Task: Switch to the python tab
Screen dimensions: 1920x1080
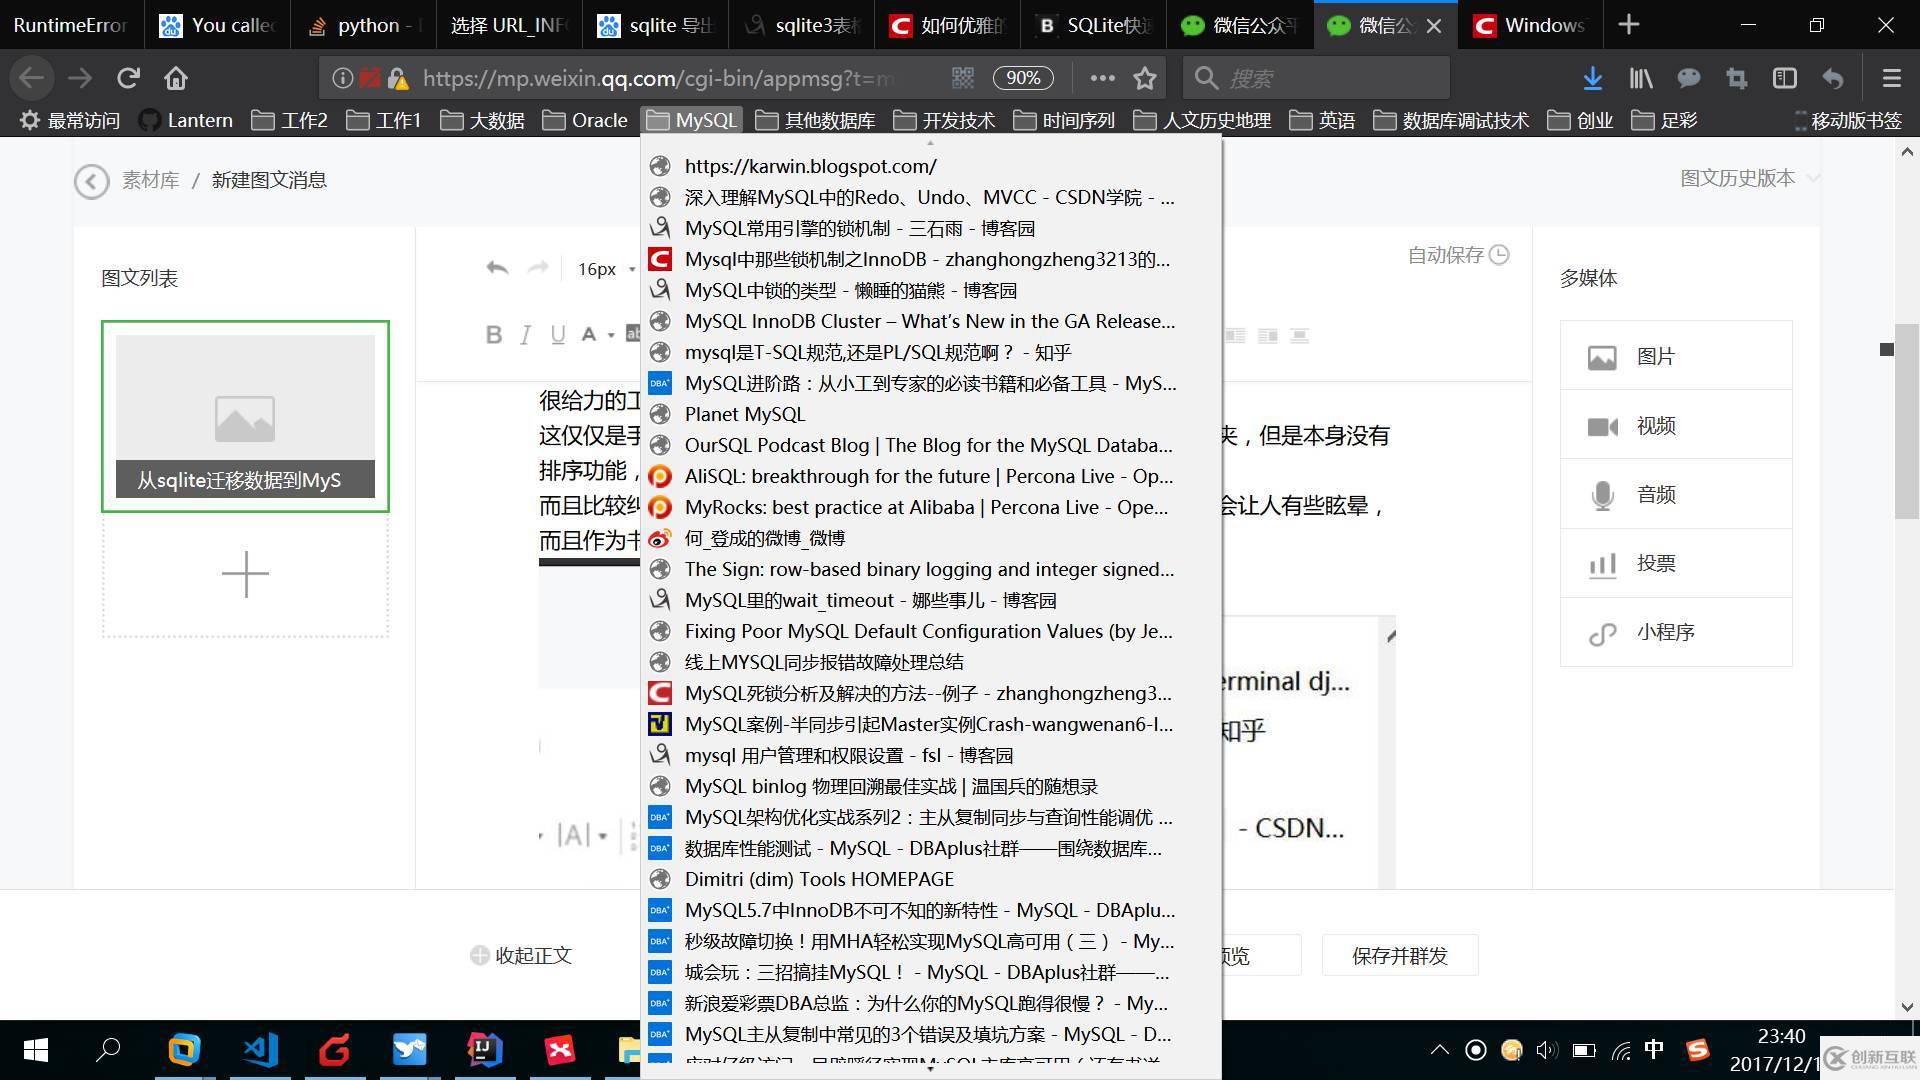Action: 362,25
